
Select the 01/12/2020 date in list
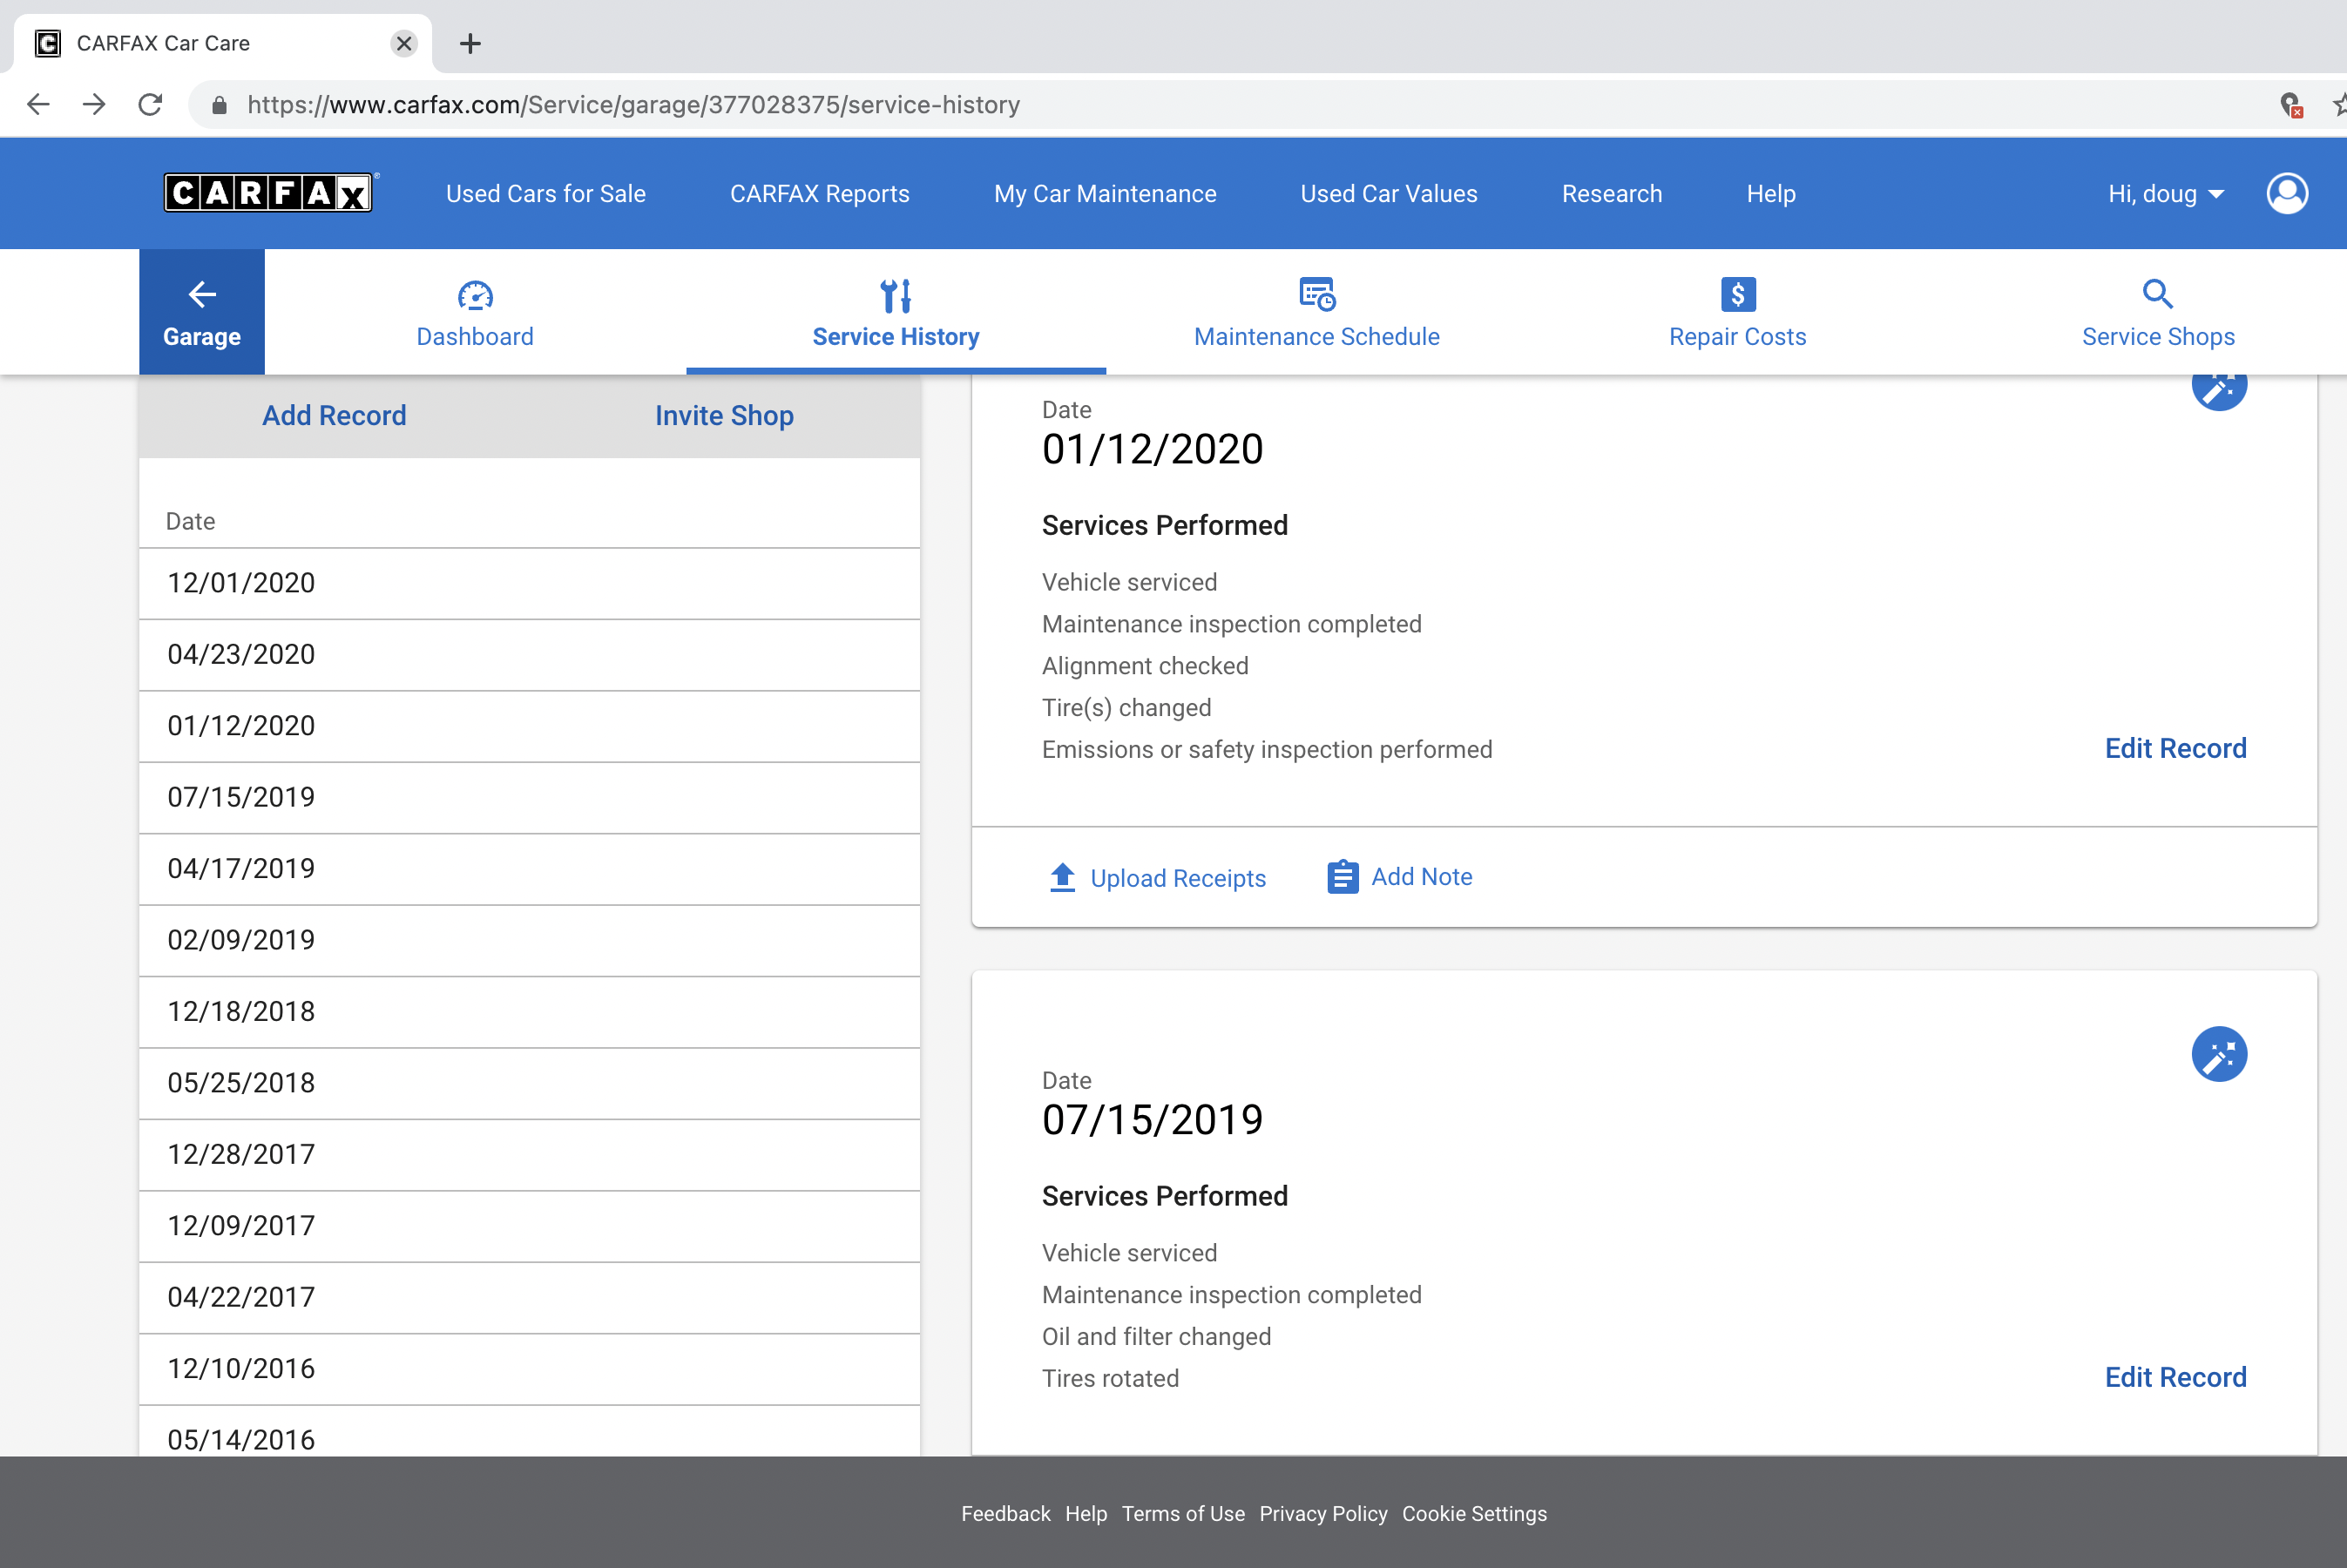(x=529, y=726)
